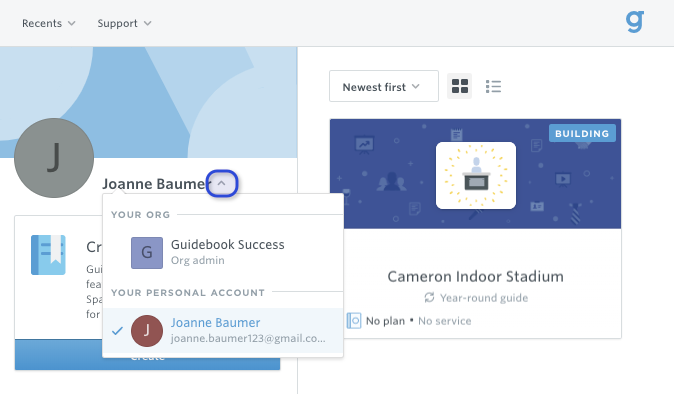The width and height of the screenshot is (674, 394).
Task: Click the red J personal account avatar
Action: click(147, 331)
